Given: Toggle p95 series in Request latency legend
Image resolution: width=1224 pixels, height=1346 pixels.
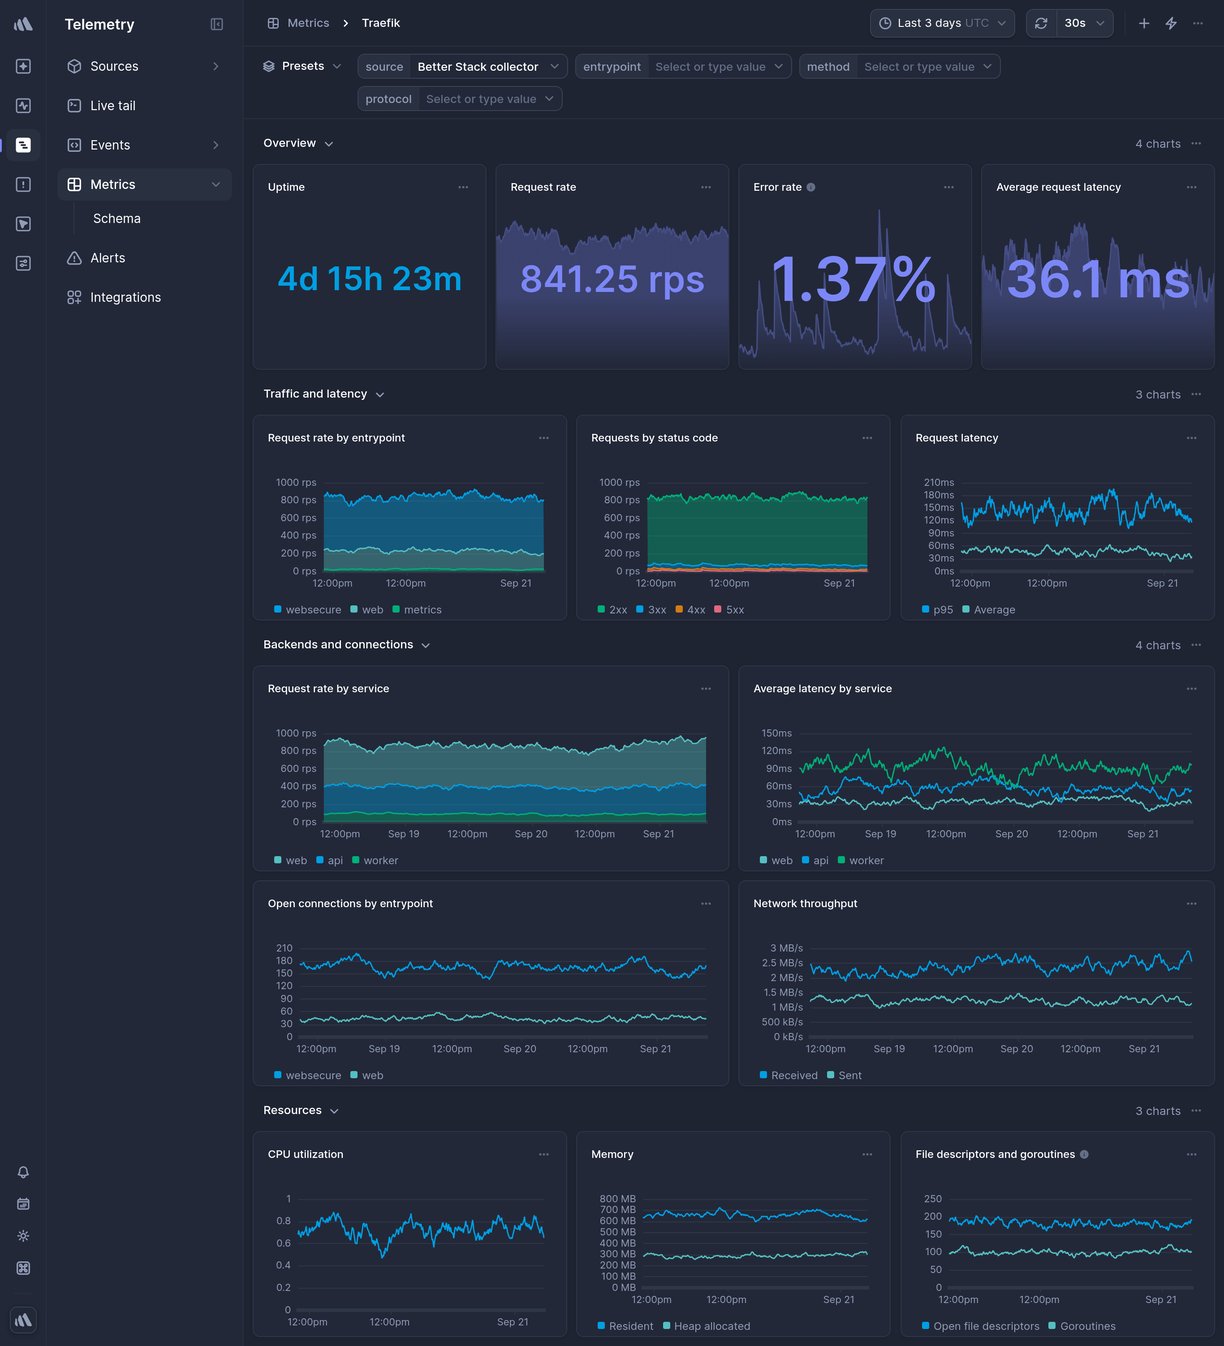Looking at the screenshot, I should [938, 610].
